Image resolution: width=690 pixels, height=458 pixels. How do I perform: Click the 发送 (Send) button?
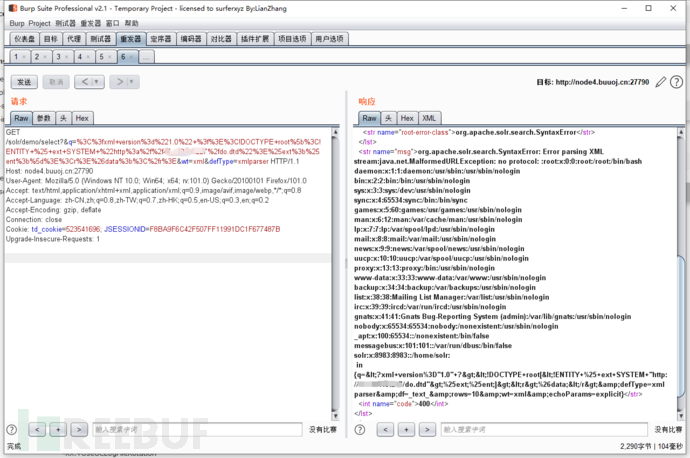pos(24,81)
